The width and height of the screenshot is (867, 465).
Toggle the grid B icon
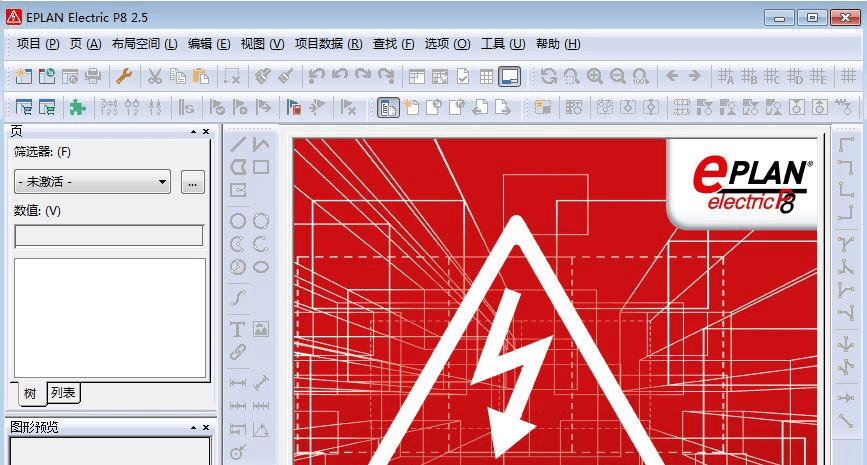point(749,76)
